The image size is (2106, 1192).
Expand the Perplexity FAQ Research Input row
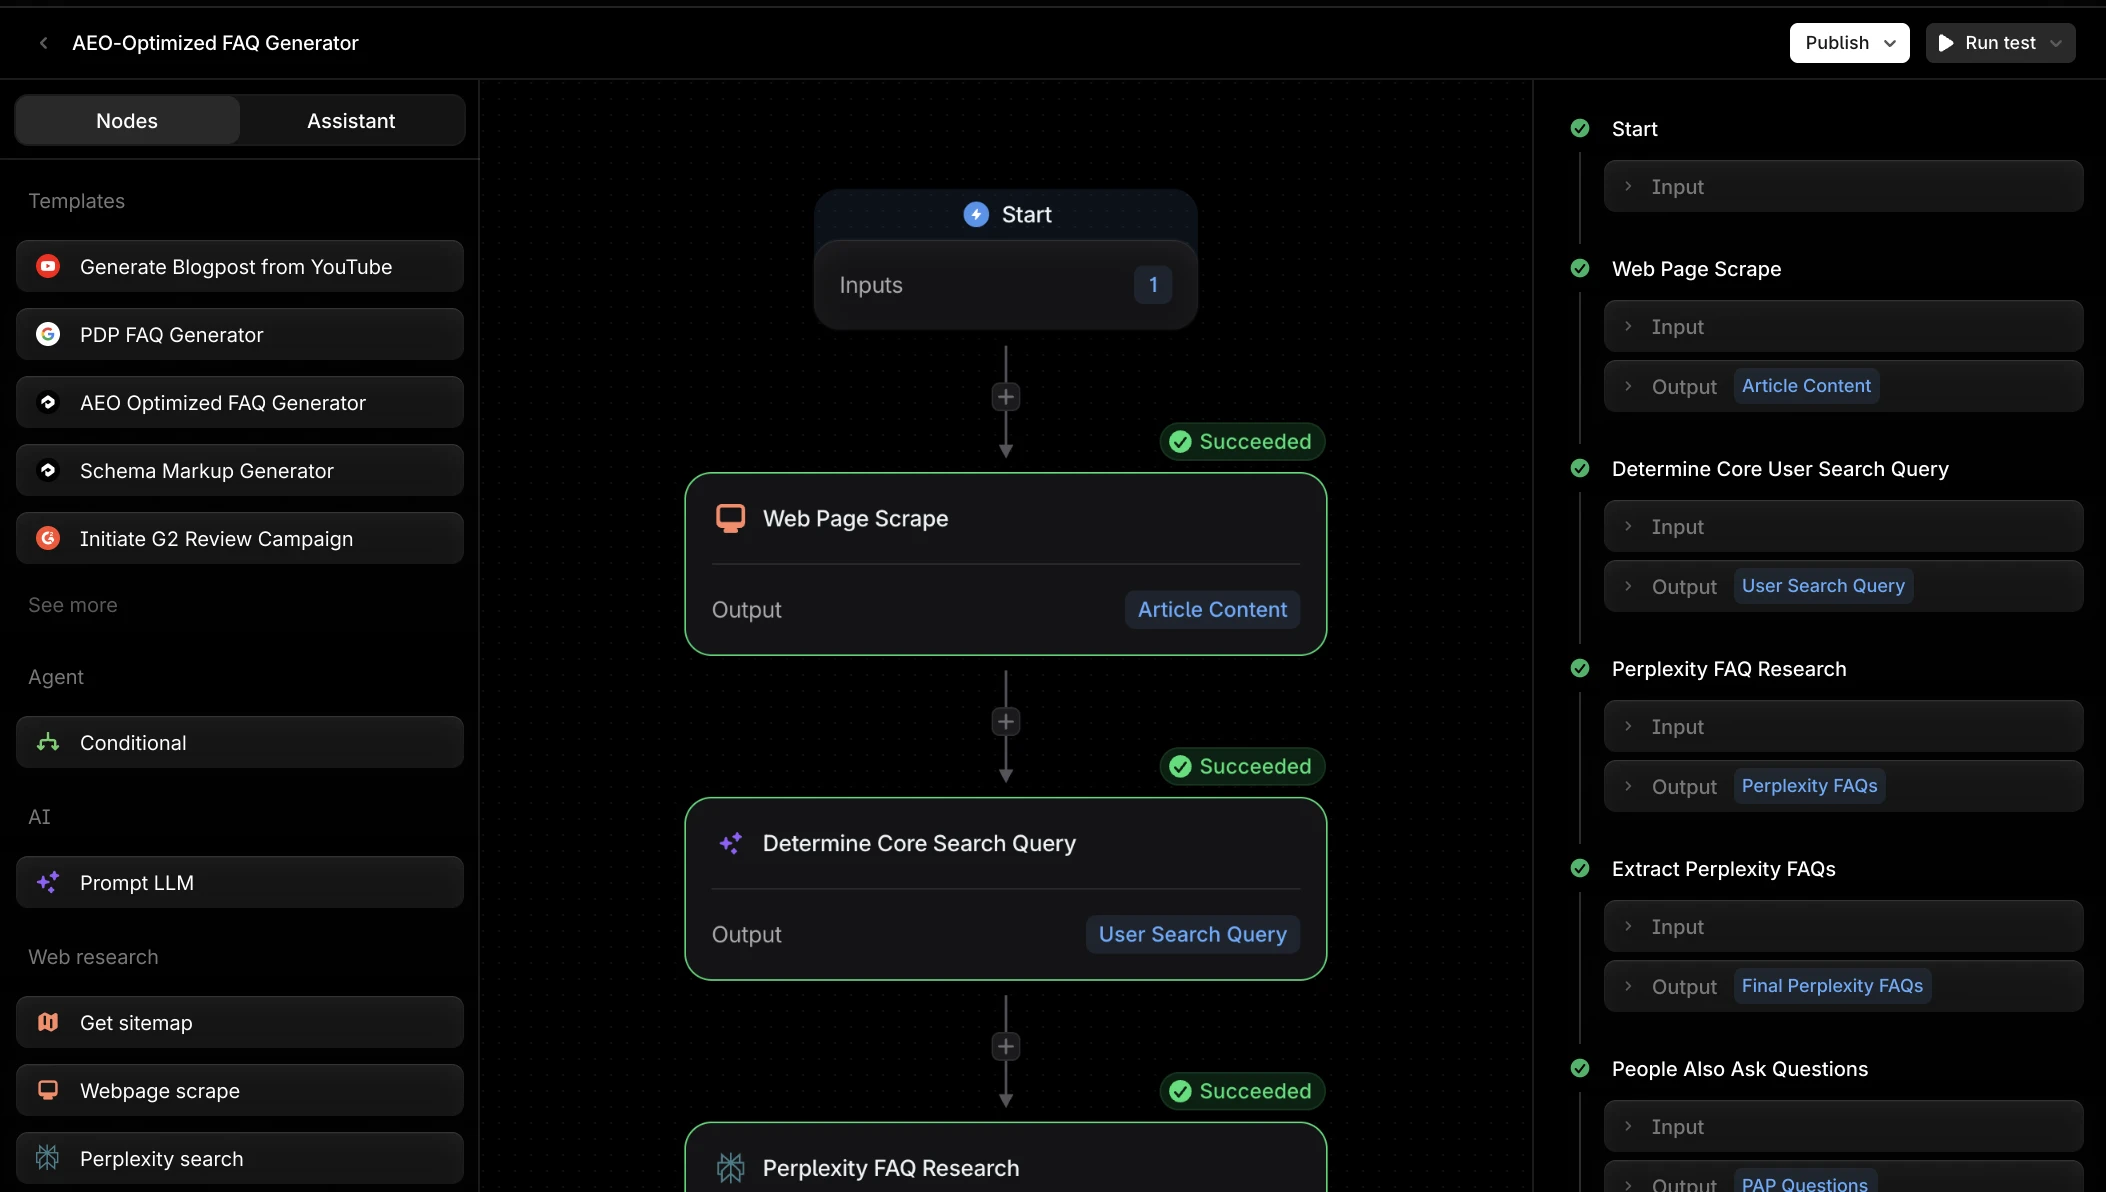pyautogui.click(x=1843, y=726)
